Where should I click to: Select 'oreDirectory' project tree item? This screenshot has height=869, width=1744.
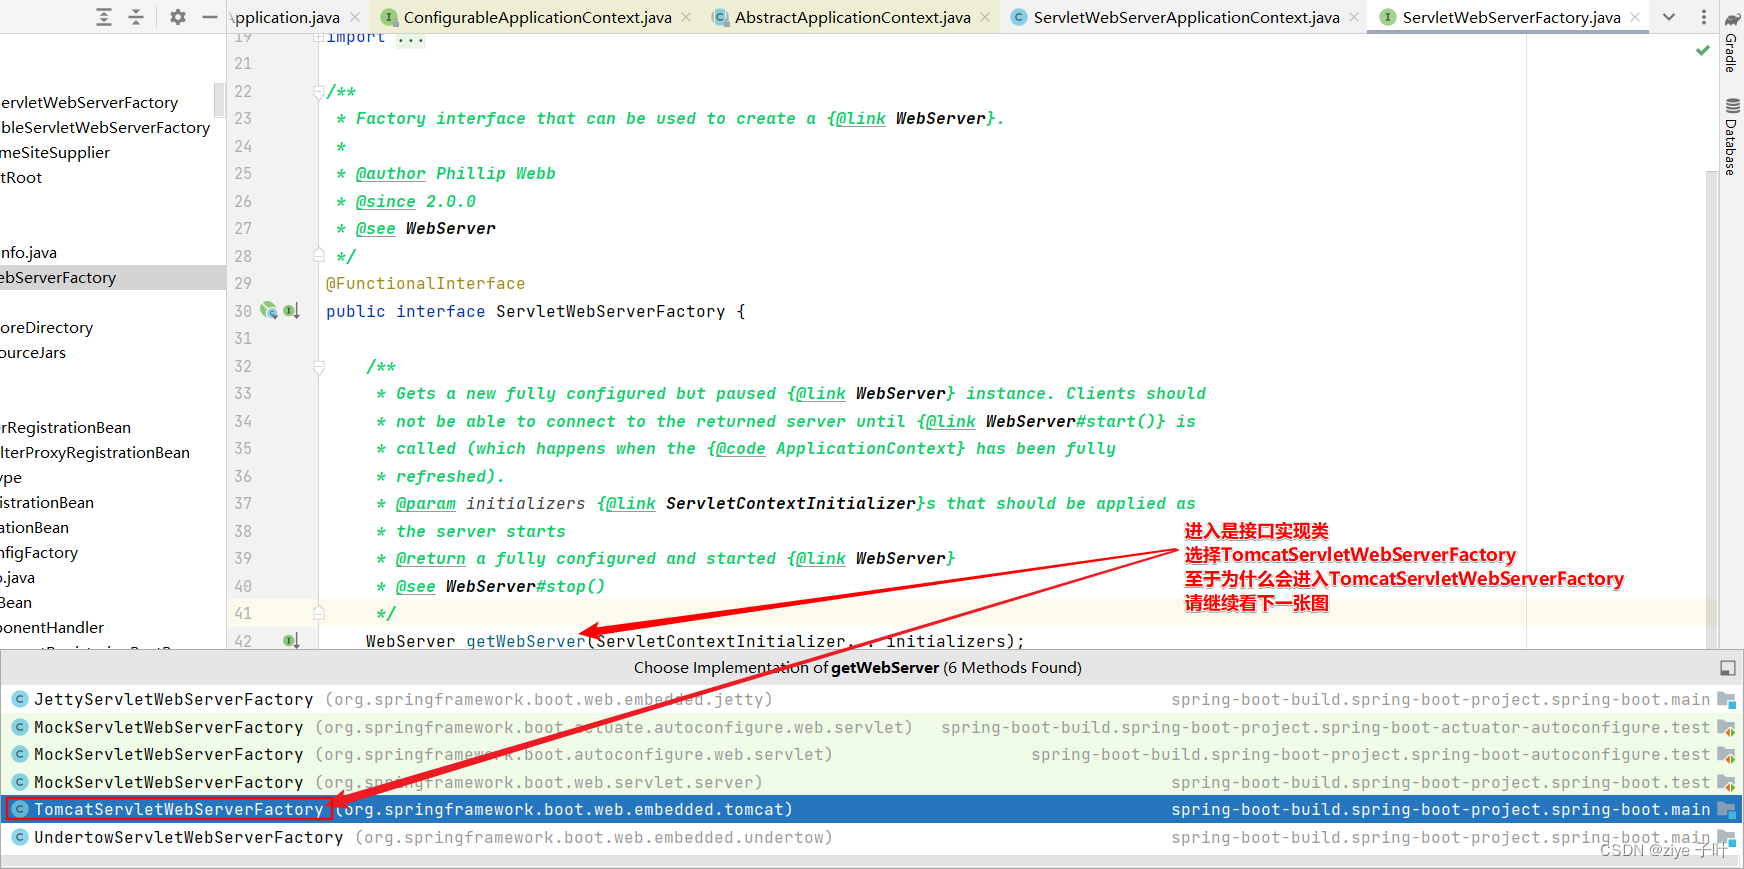[x=47, y=327]
